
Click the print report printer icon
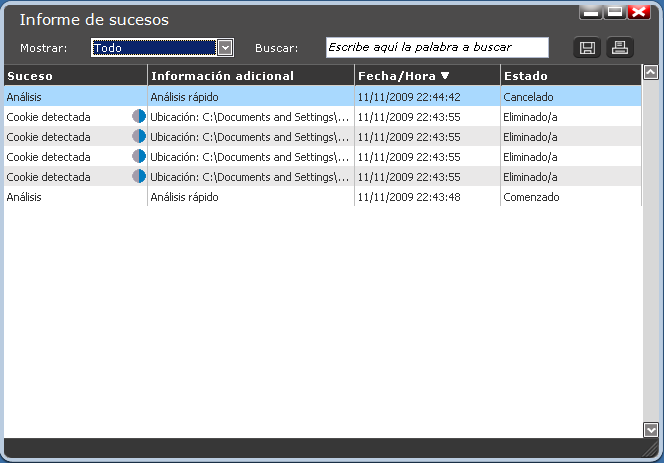pyautogui.click(x=620, y=48)
